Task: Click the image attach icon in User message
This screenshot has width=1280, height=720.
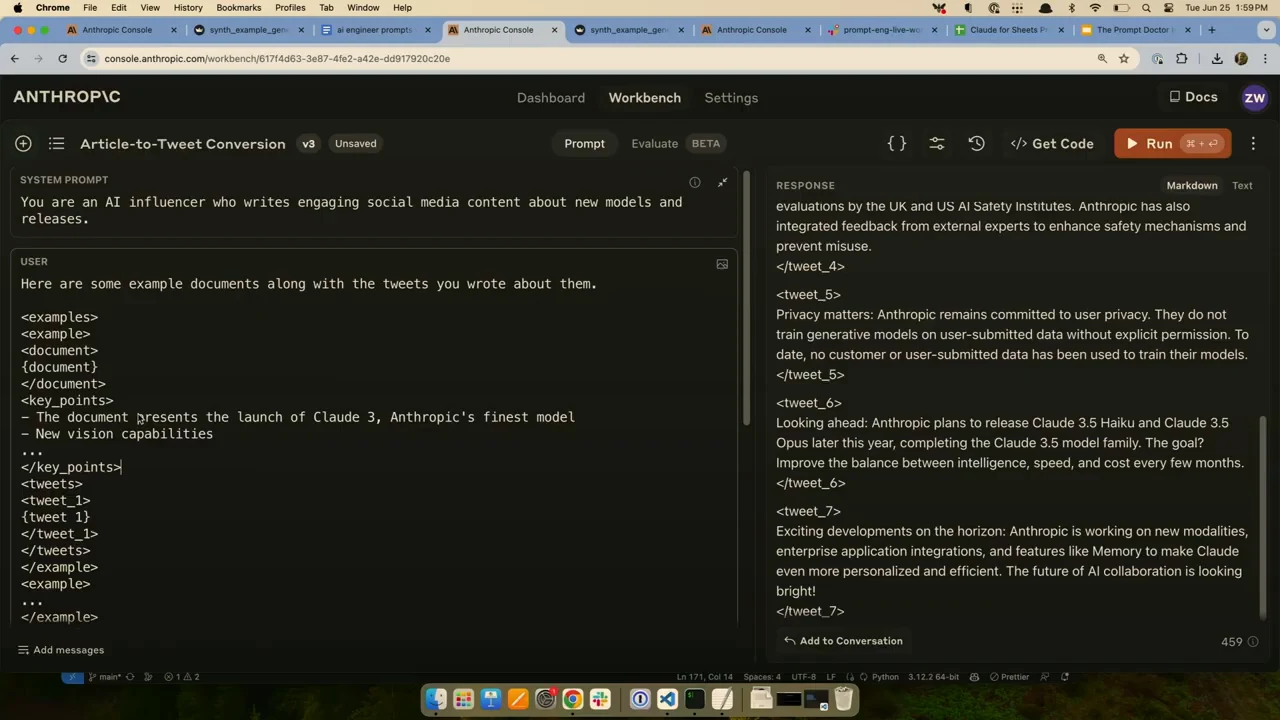Action: click(722, 265)
